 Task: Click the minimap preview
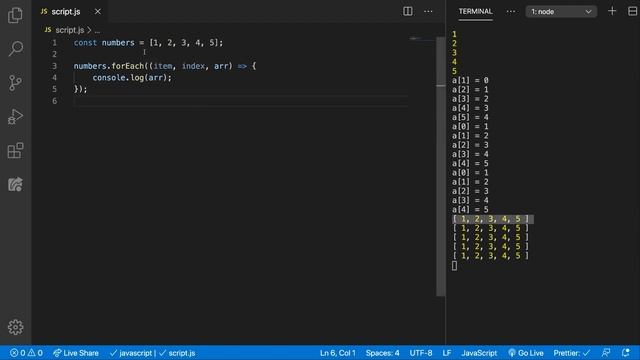pyautogui.click(x=422, y=39)
